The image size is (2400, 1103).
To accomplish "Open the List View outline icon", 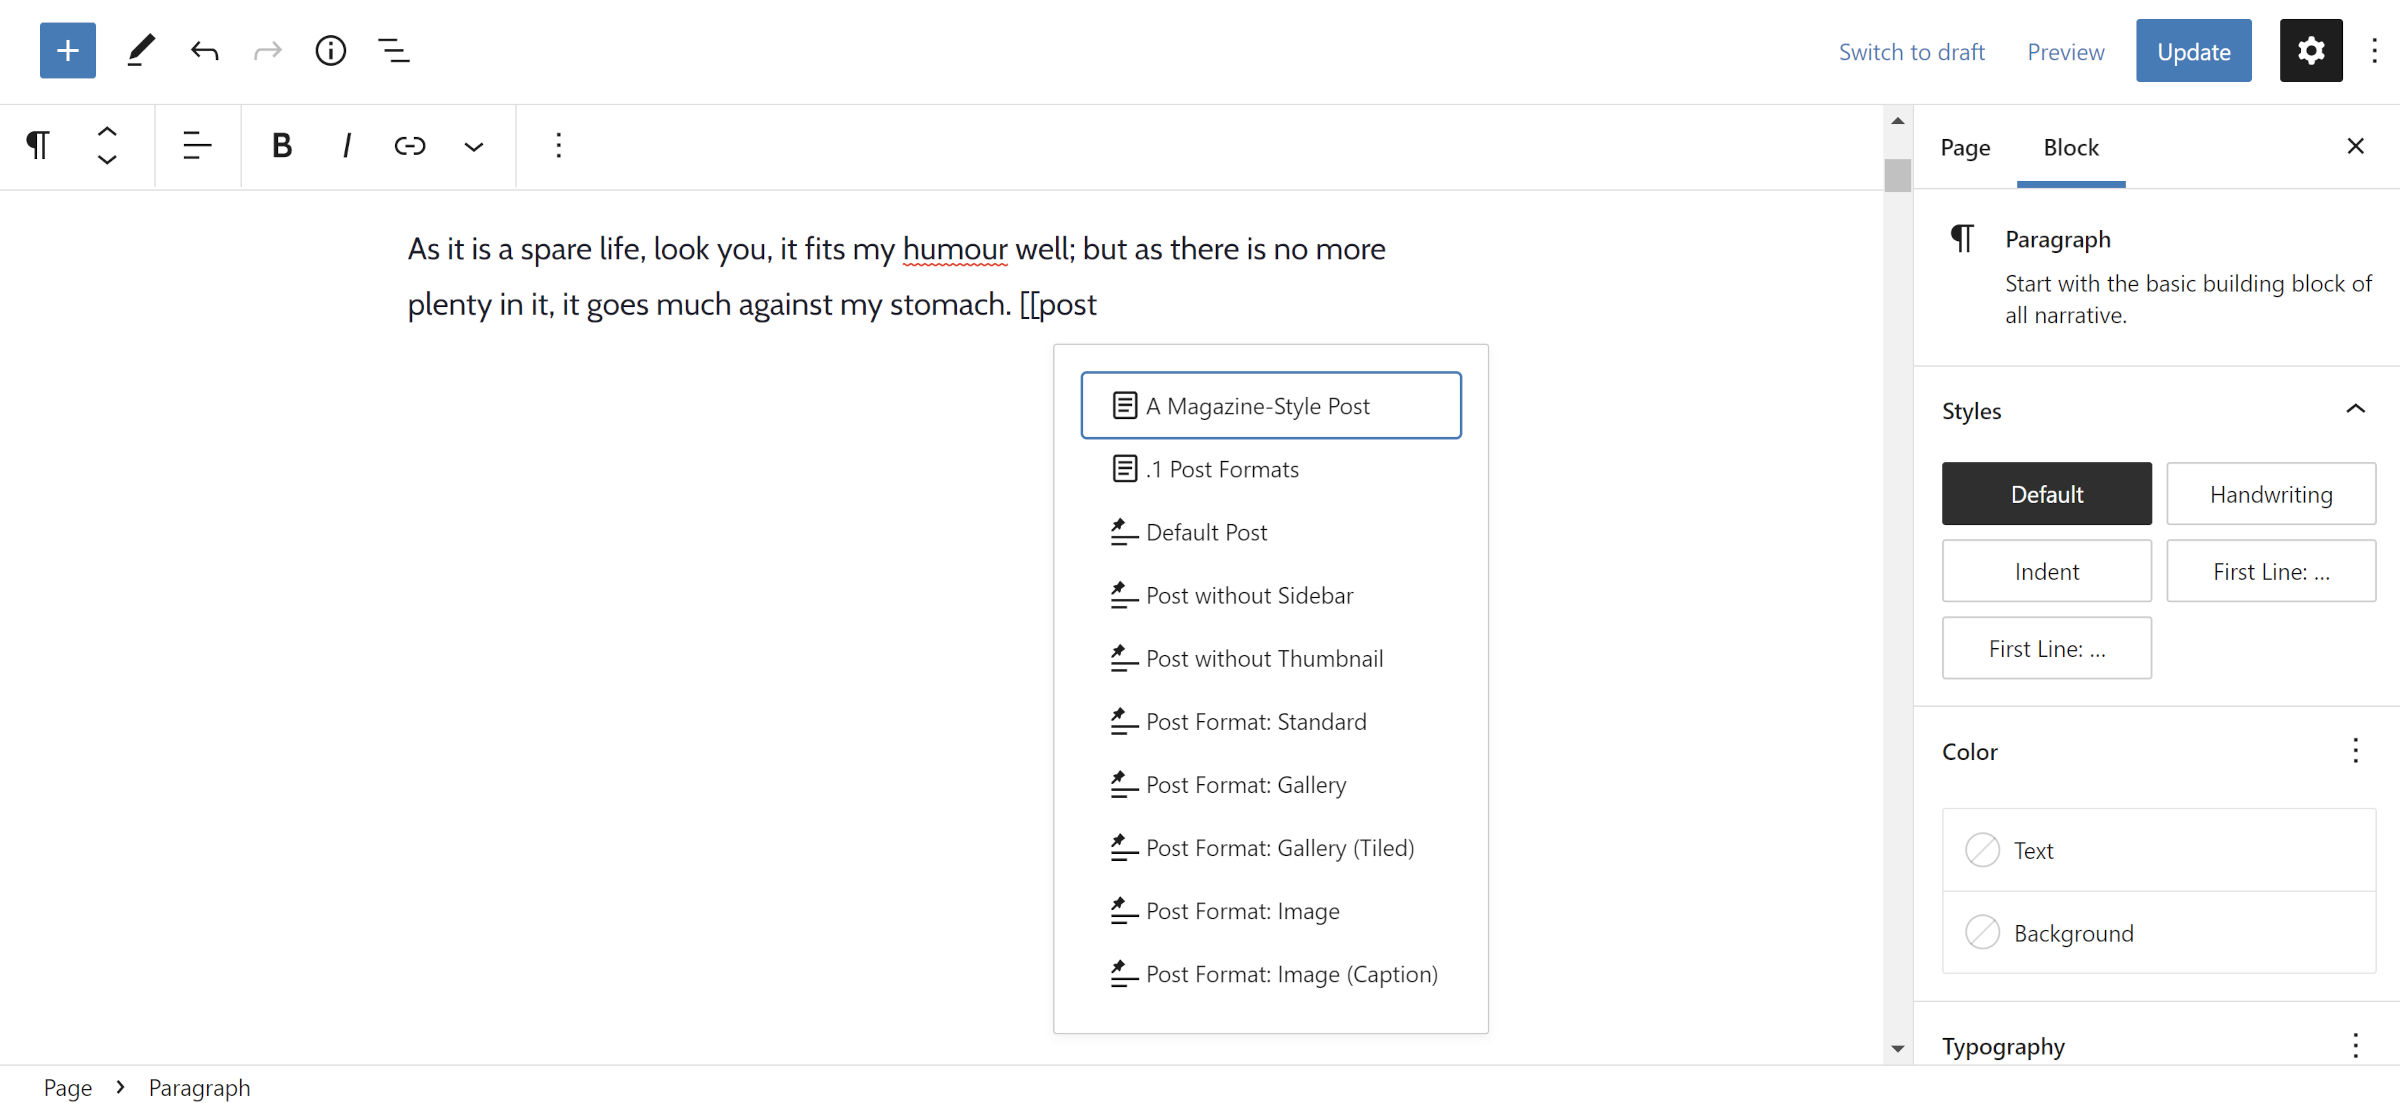I will (393, 50).
